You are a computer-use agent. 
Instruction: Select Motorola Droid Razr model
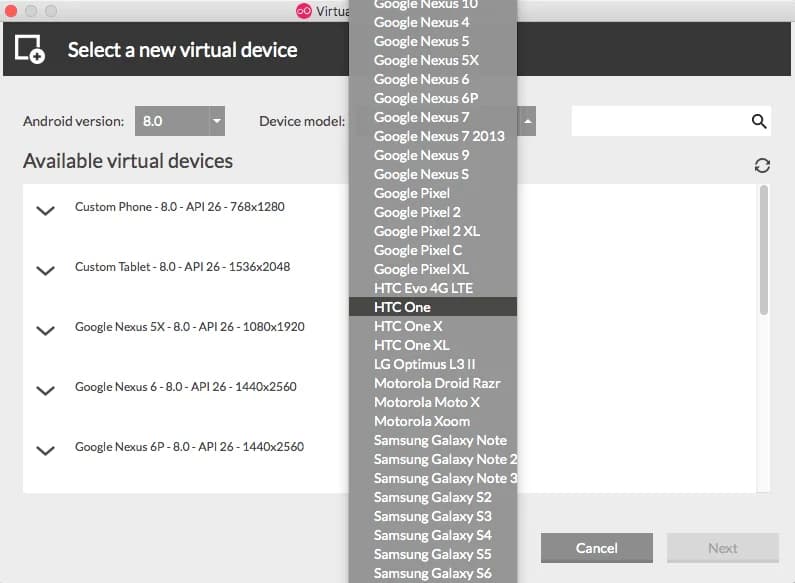(433, 383)
